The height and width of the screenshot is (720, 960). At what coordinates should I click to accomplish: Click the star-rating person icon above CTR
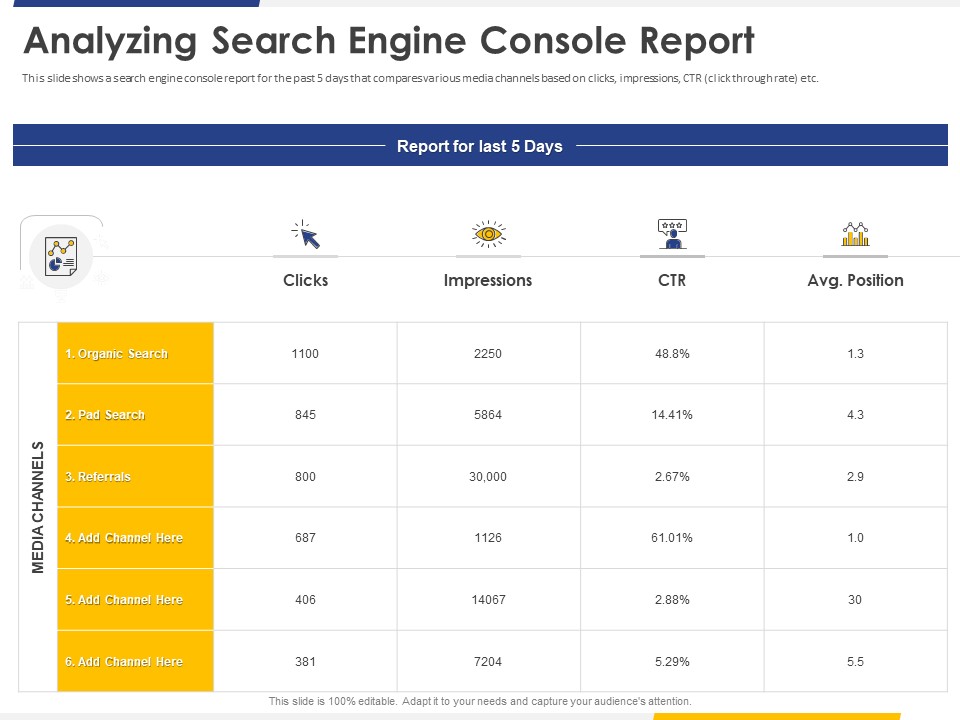[x=672, y=234]
